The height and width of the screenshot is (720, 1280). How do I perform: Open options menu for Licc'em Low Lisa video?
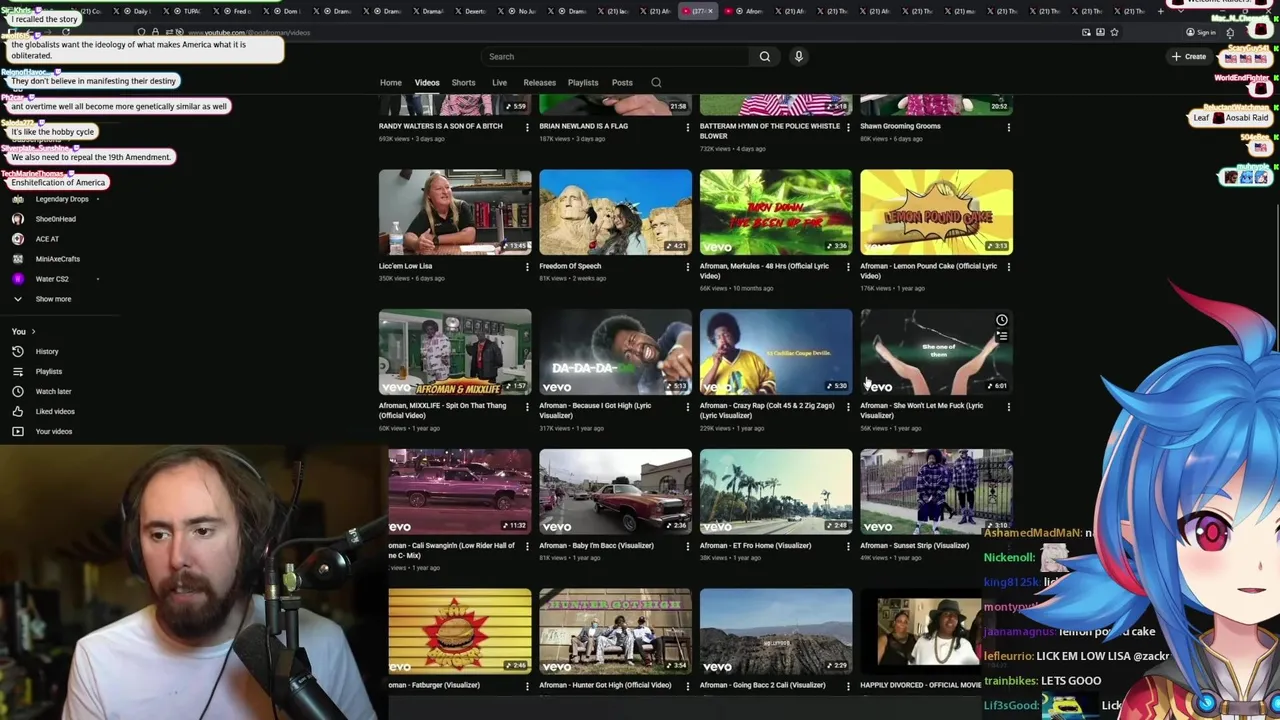pyautogui.click(x=527, y=267)
